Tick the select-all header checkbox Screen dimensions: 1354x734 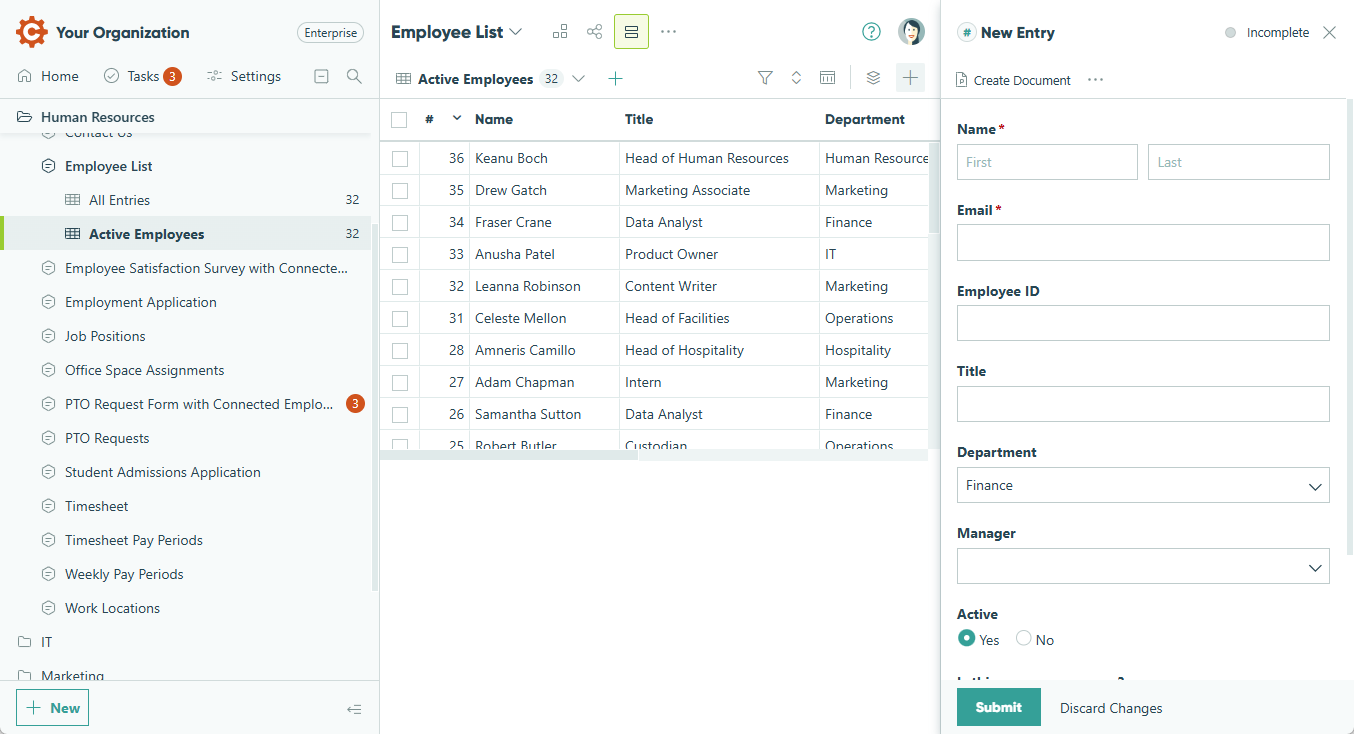click(400, 120)
